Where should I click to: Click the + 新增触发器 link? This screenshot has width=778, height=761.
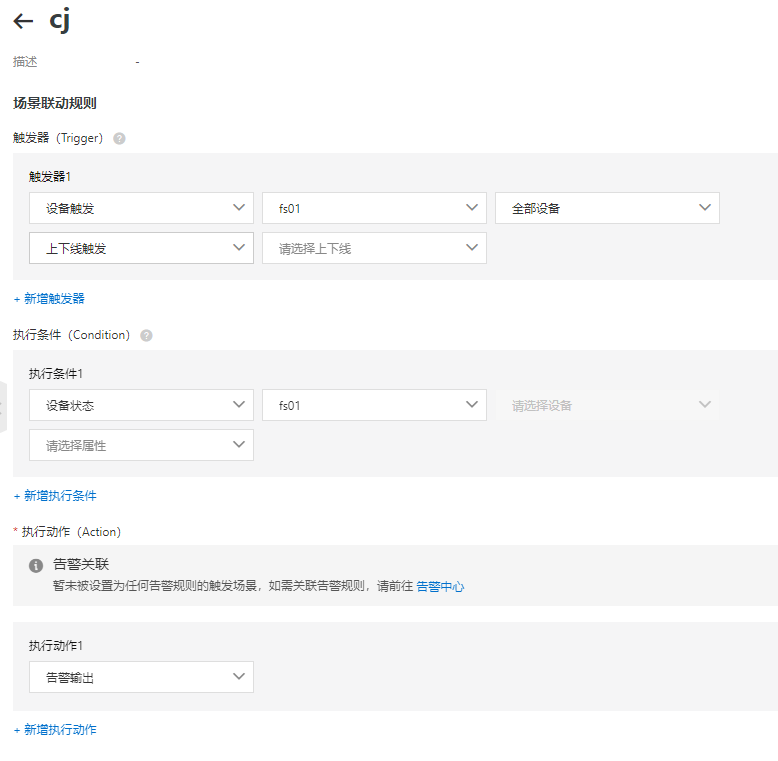pos(49,299)
